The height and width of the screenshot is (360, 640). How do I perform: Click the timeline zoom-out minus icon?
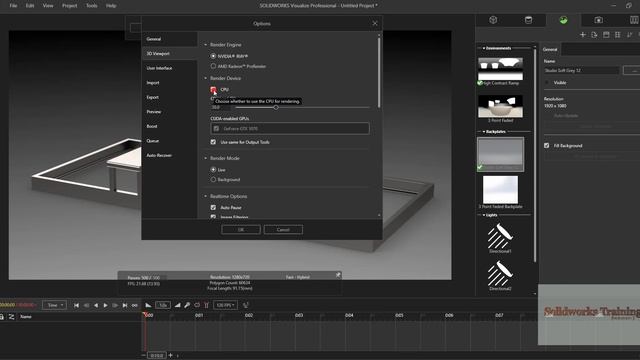143,355
